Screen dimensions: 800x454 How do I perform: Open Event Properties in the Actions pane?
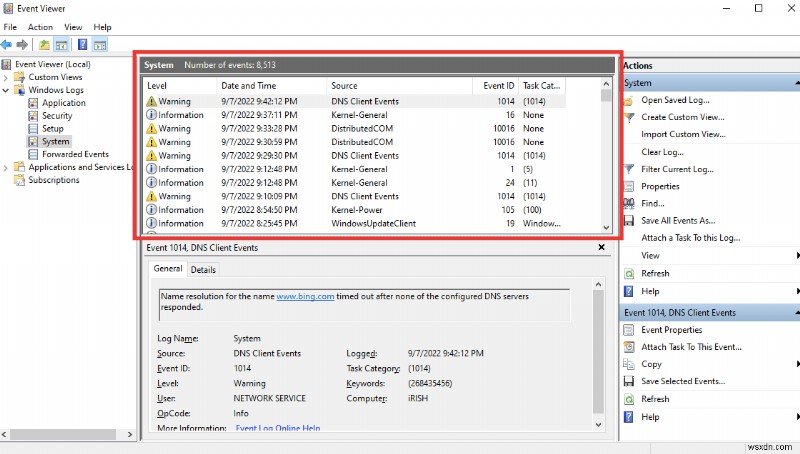click(x=671, y=330)
